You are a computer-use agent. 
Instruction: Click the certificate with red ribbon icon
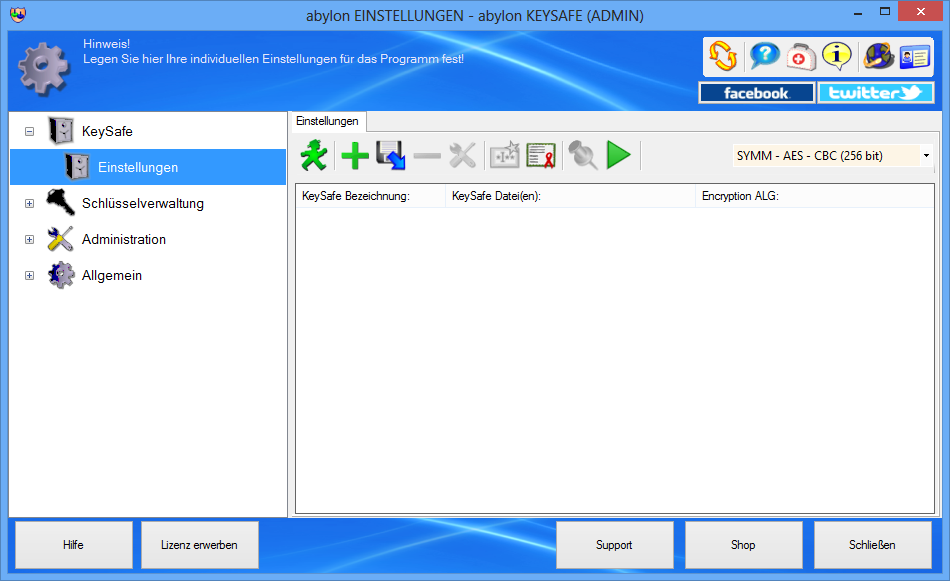coord(541,155)
